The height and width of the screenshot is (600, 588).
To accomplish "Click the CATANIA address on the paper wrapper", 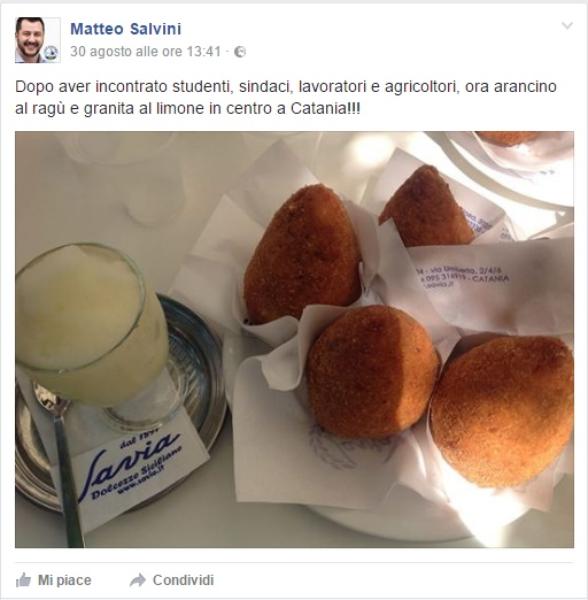I will [x=491, y=278].
